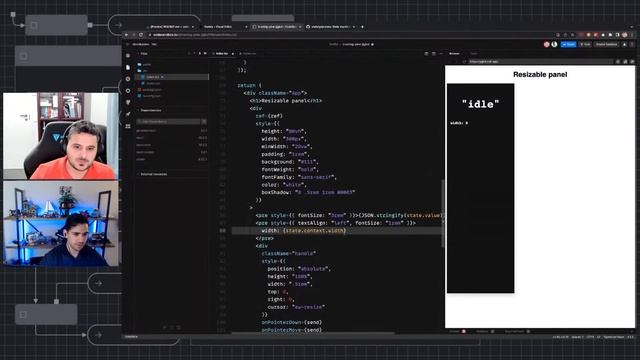Select the Tests preview tab

tap(473, 53)
